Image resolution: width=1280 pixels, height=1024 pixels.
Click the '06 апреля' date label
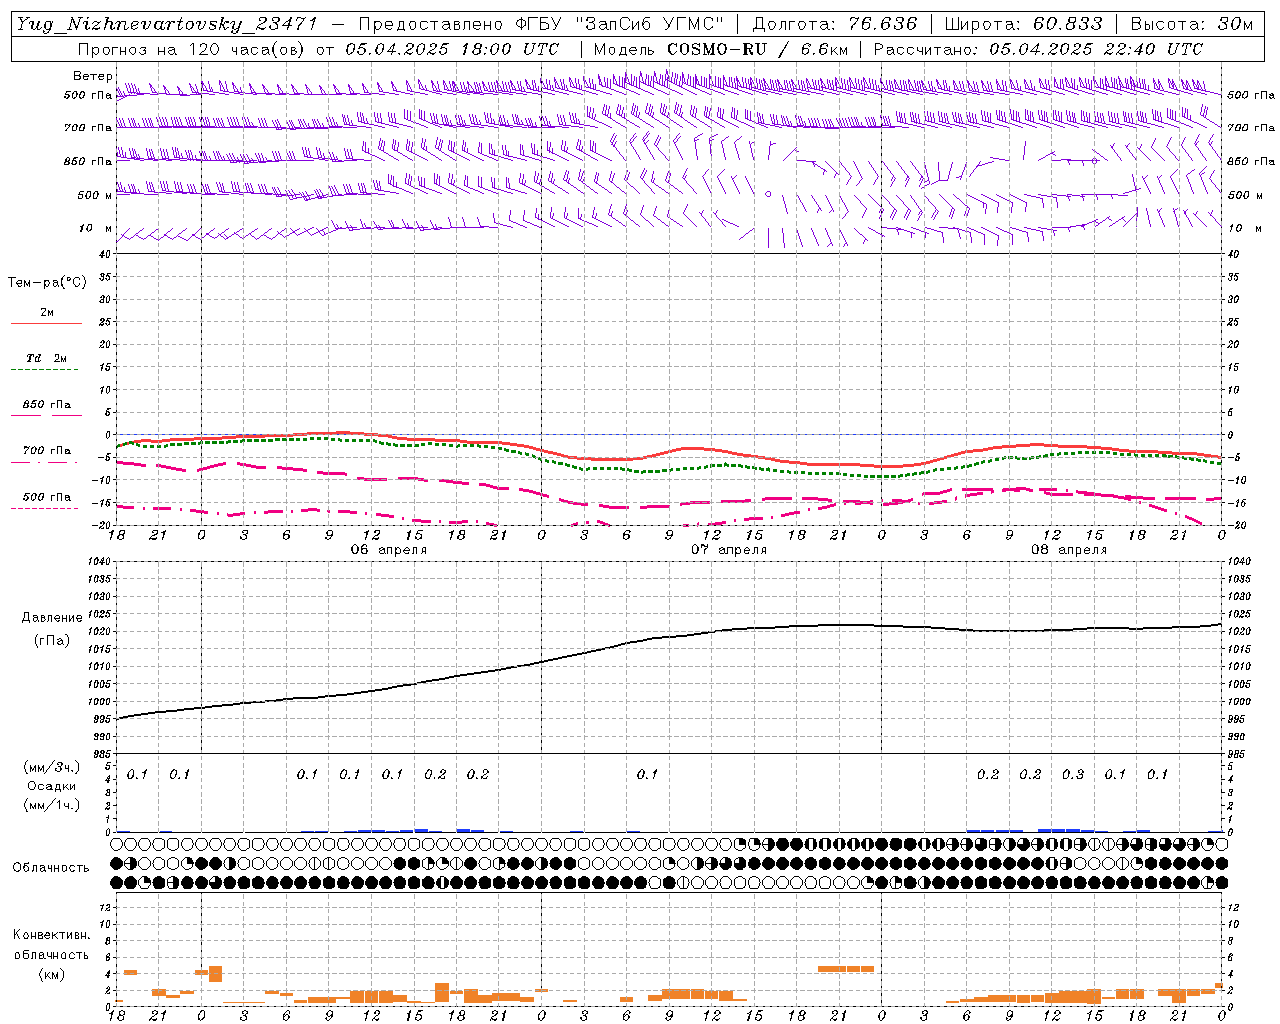[388, 550]
